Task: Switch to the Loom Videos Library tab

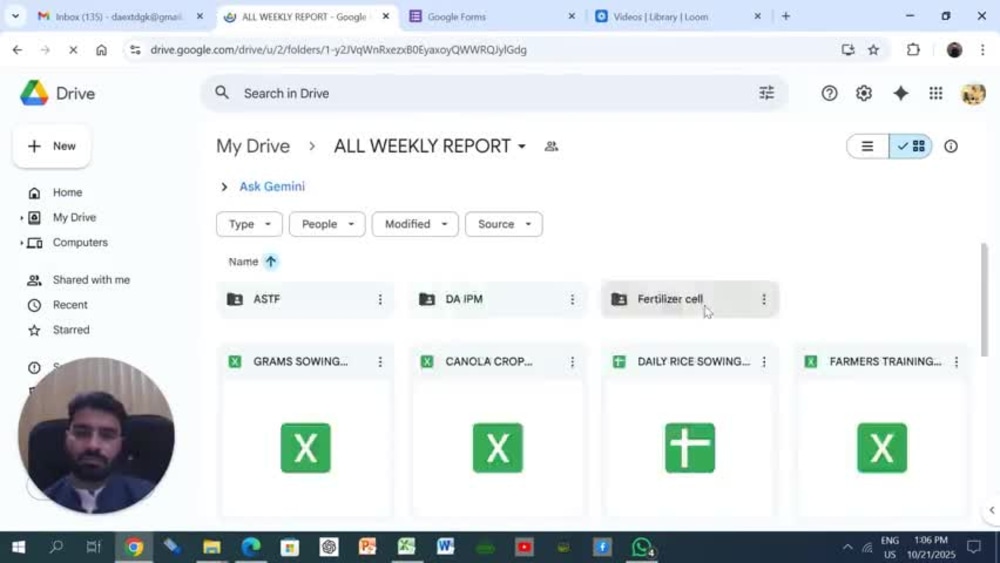Action: click(x=677, y=17)
